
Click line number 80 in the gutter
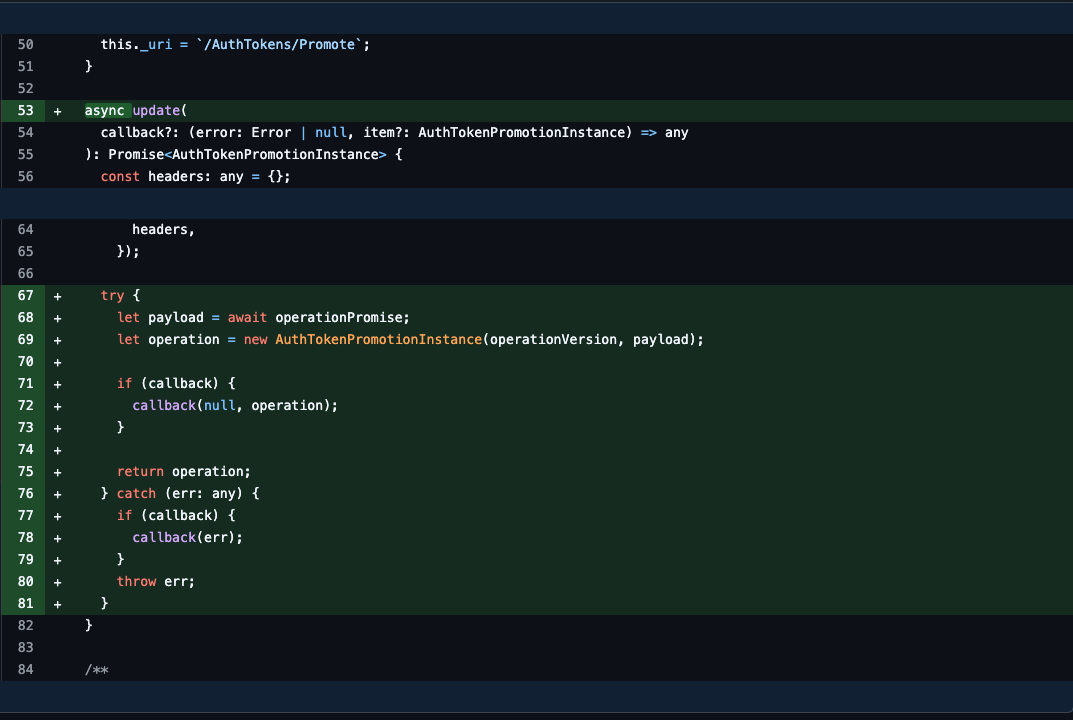[x=25, y=582]
